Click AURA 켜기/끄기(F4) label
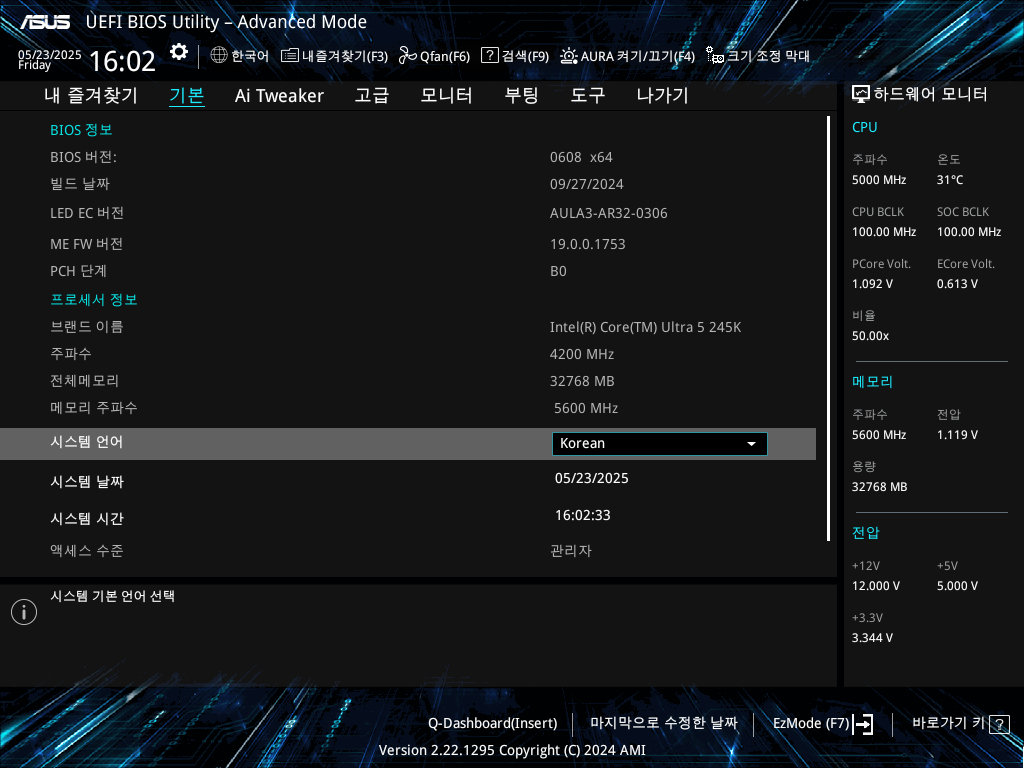 click(x=637, y=56)
